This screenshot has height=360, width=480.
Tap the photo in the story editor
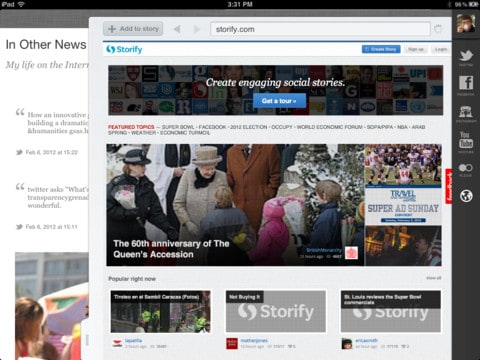[x=52, y=306]
